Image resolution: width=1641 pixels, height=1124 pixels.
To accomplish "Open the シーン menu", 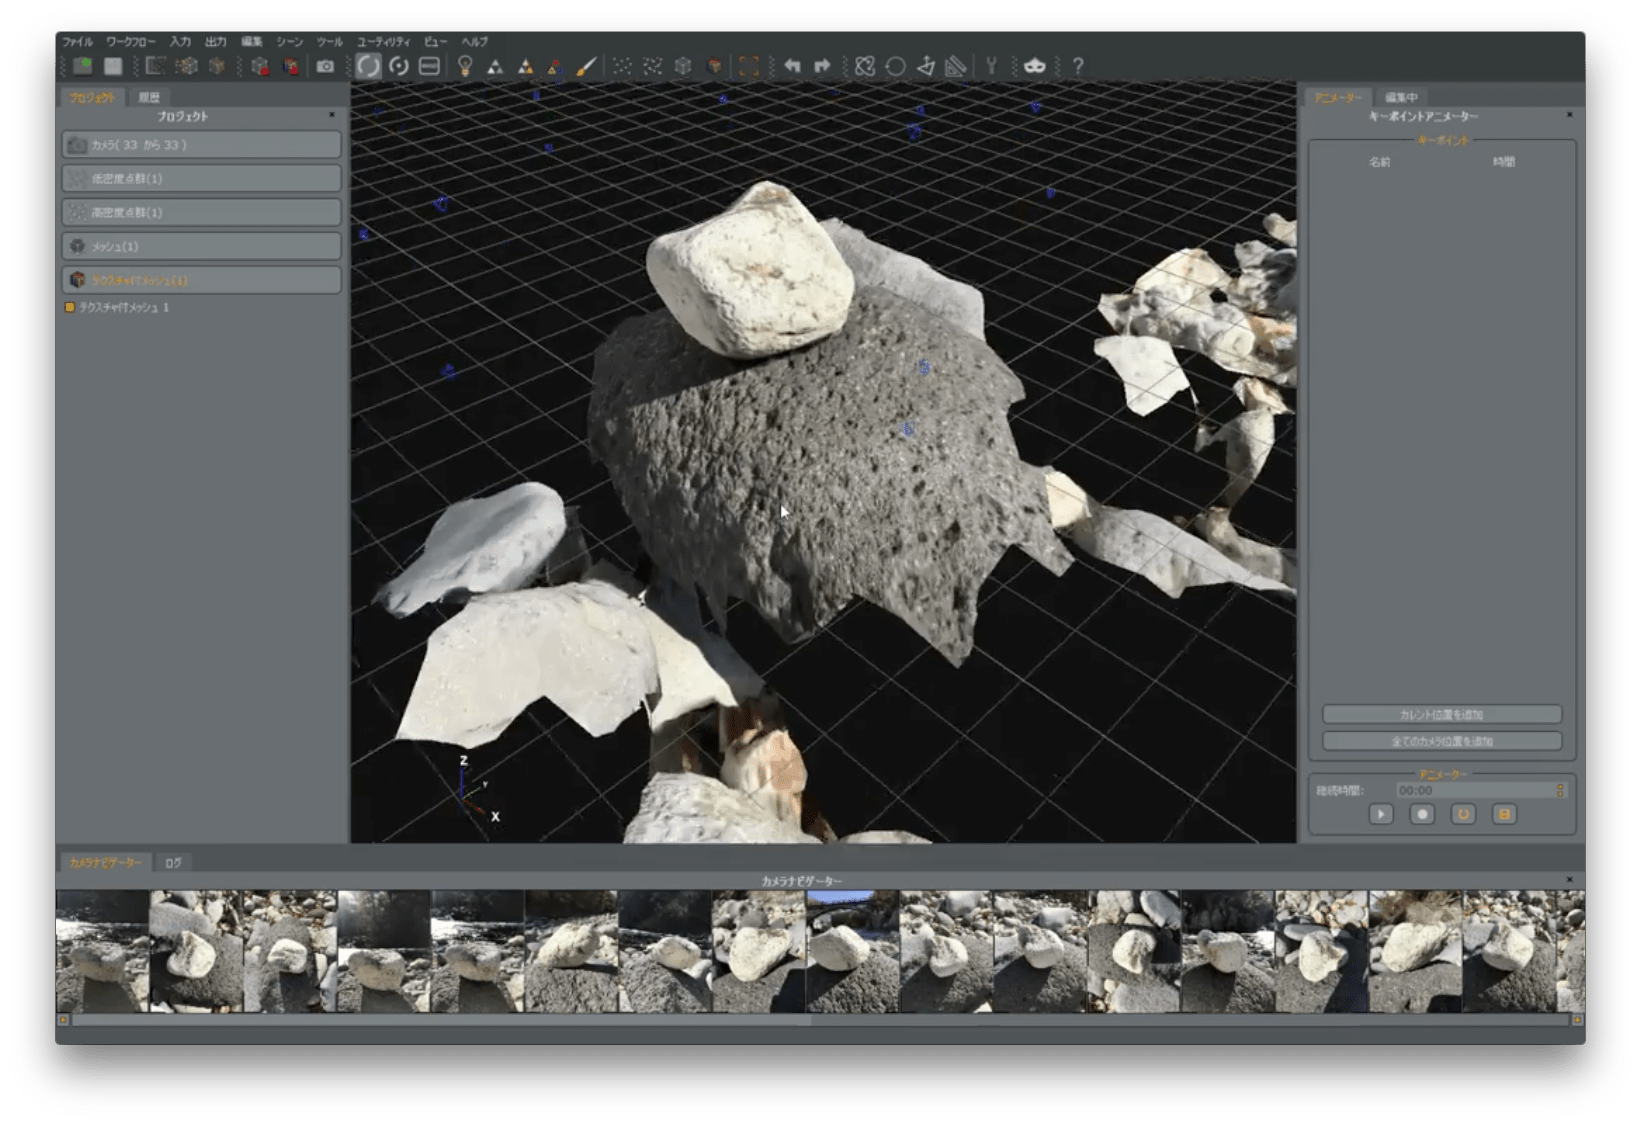I will point(290,42).
